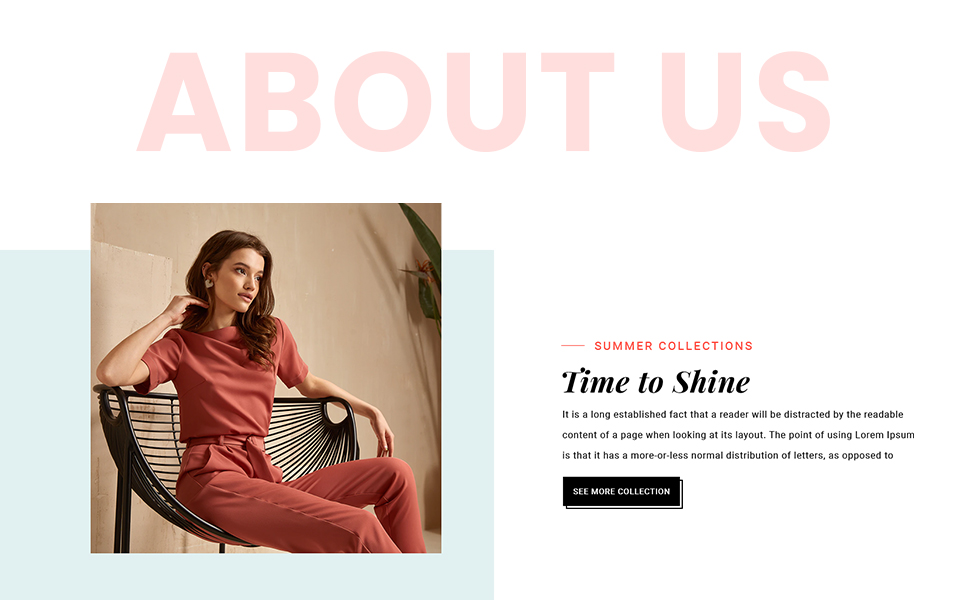Click the large ABOUT US heading

484,102
